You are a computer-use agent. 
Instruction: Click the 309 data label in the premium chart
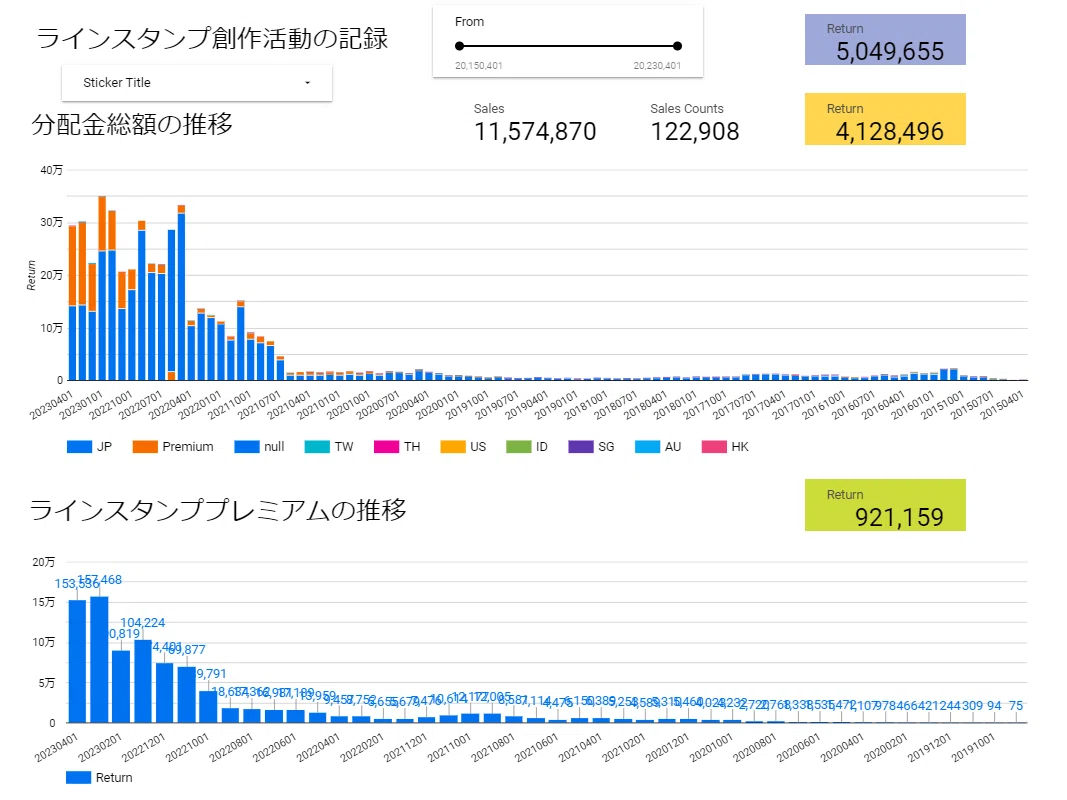coord(972,706)
